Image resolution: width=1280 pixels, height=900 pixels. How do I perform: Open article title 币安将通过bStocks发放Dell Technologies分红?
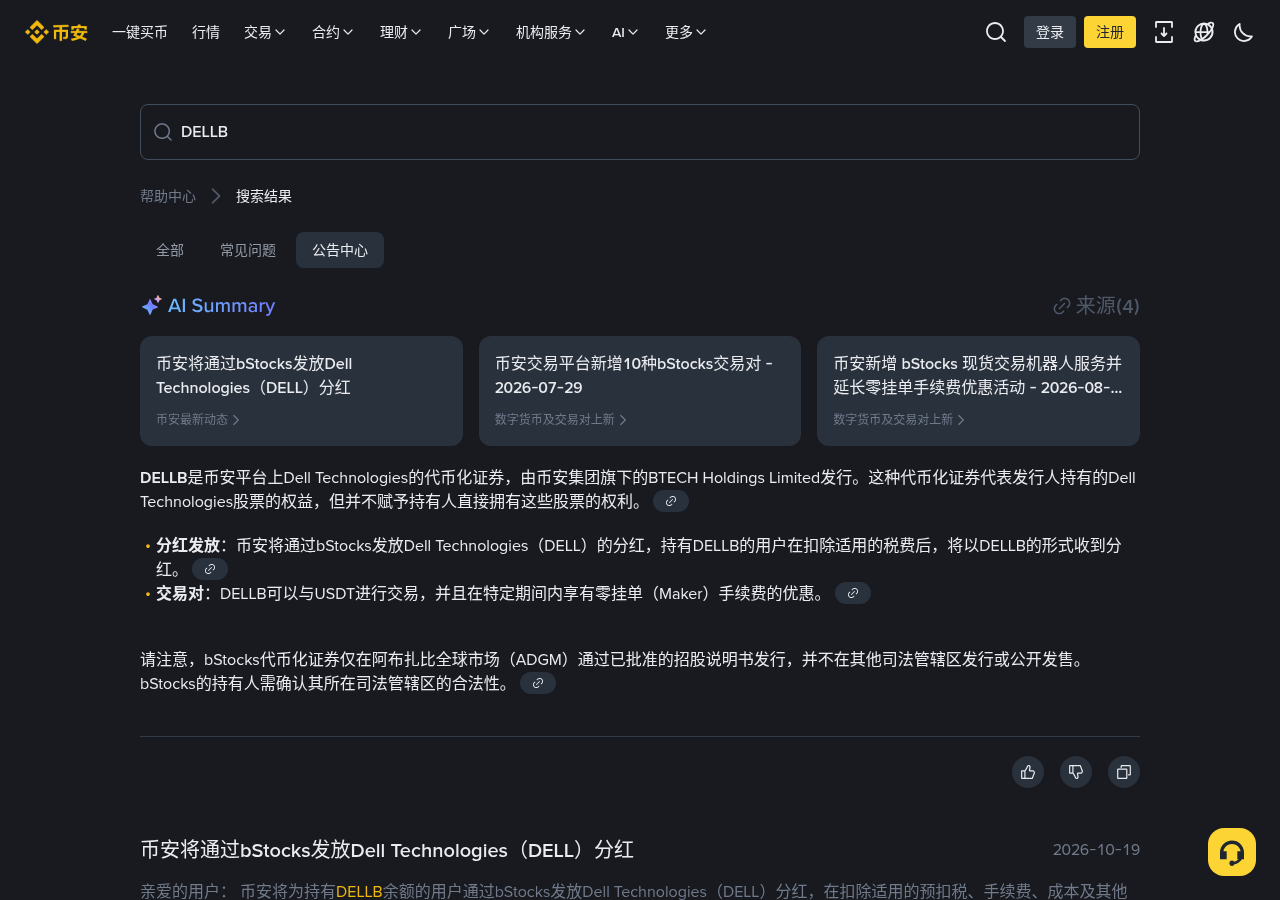387,850
